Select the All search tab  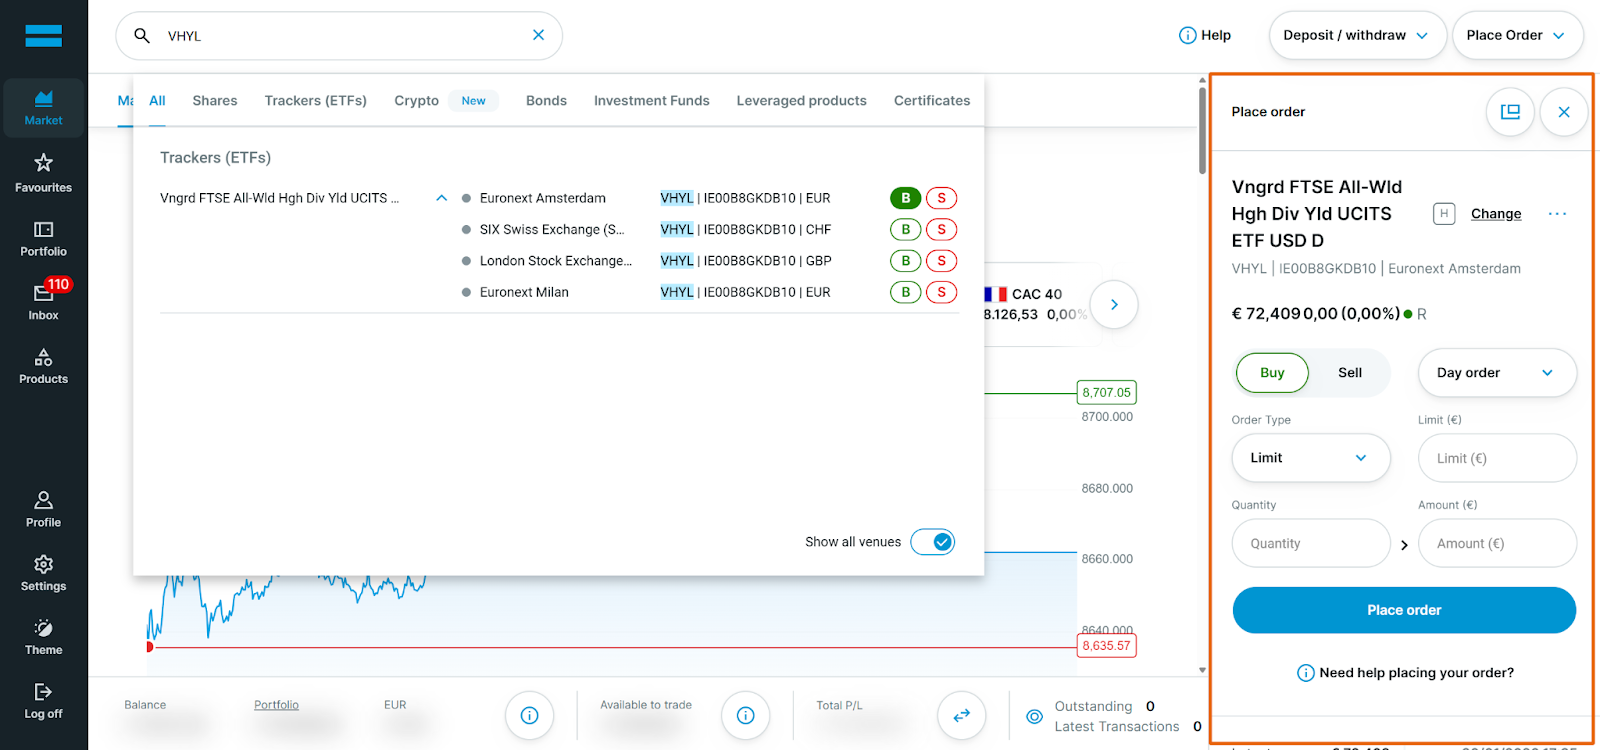point(157,101)
